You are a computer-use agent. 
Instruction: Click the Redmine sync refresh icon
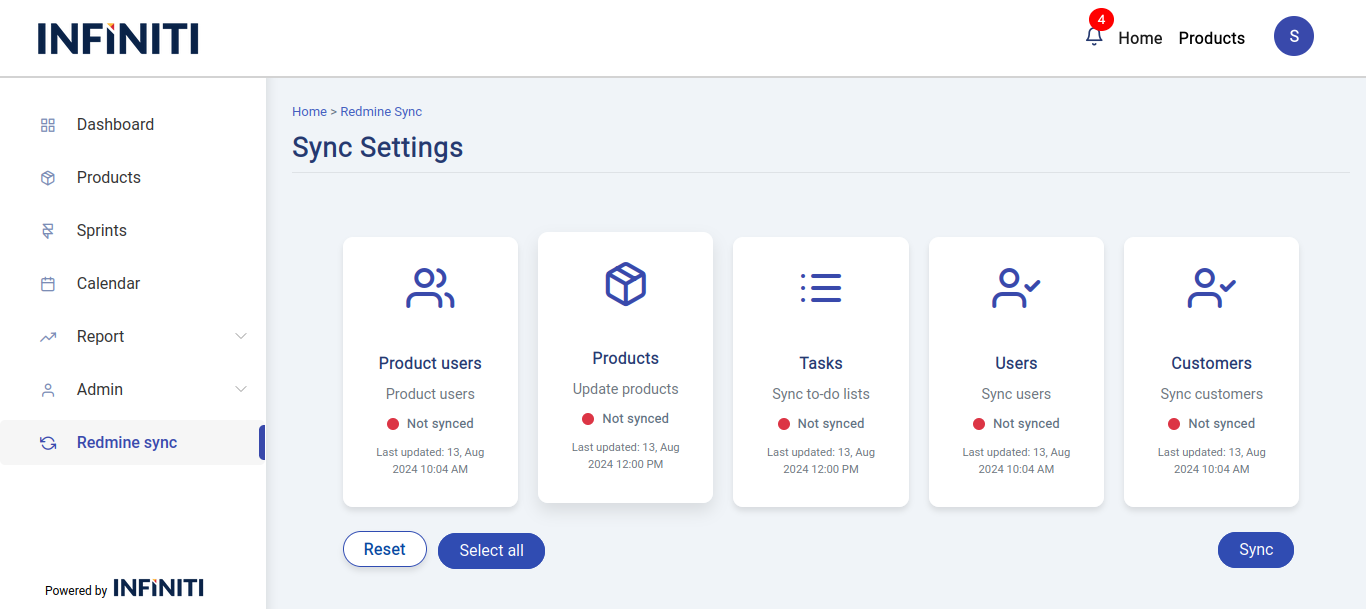pyautogui.click(x=48, y=443)
